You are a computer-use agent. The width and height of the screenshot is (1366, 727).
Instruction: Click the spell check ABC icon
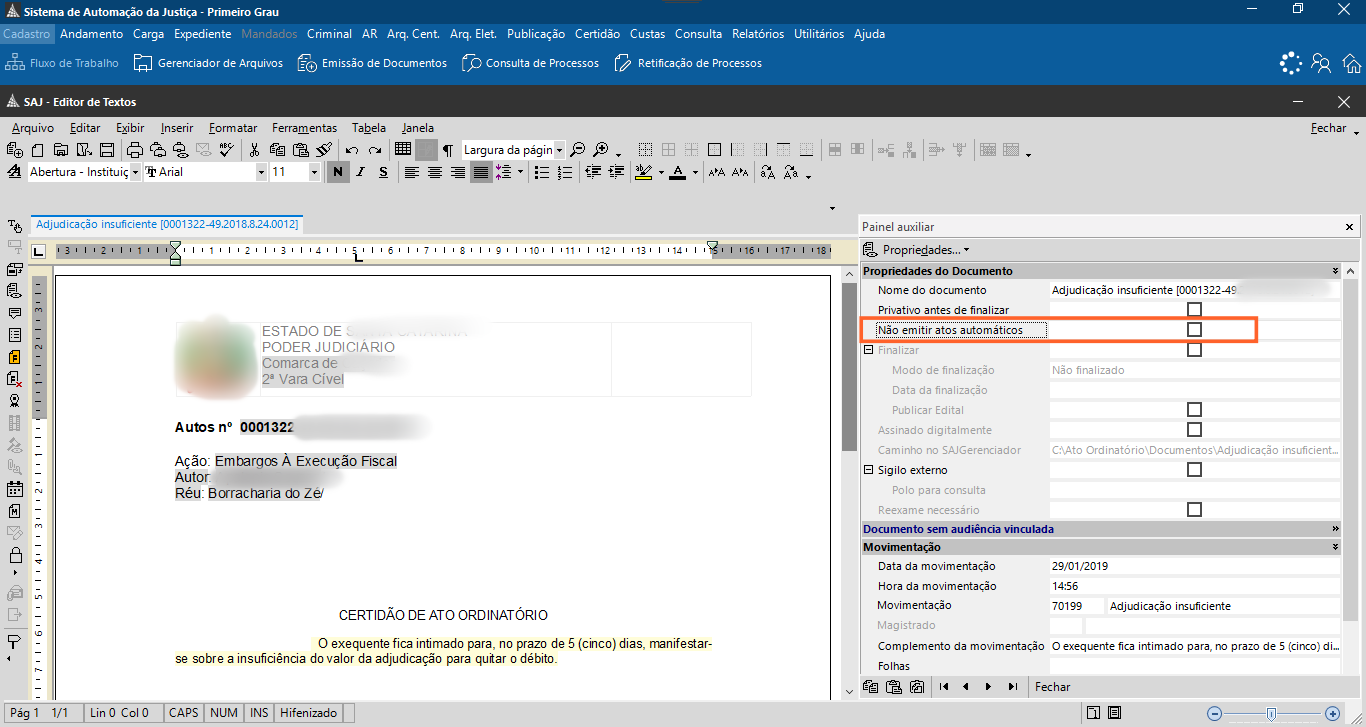(x=227, y=150)
